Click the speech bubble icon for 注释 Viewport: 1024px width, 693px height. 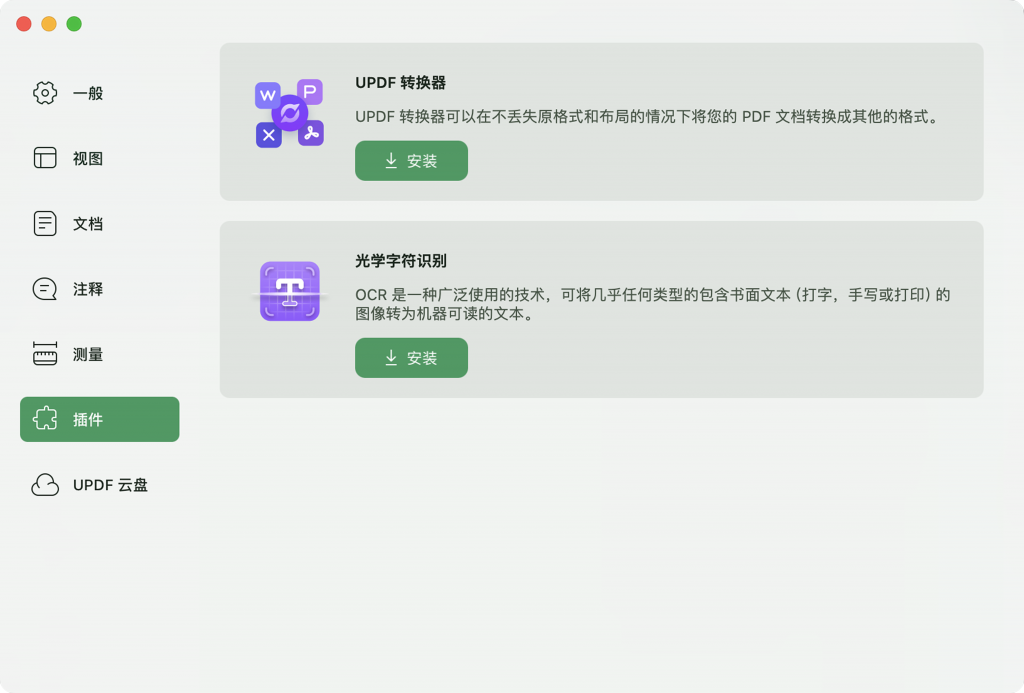click(45, 289)
